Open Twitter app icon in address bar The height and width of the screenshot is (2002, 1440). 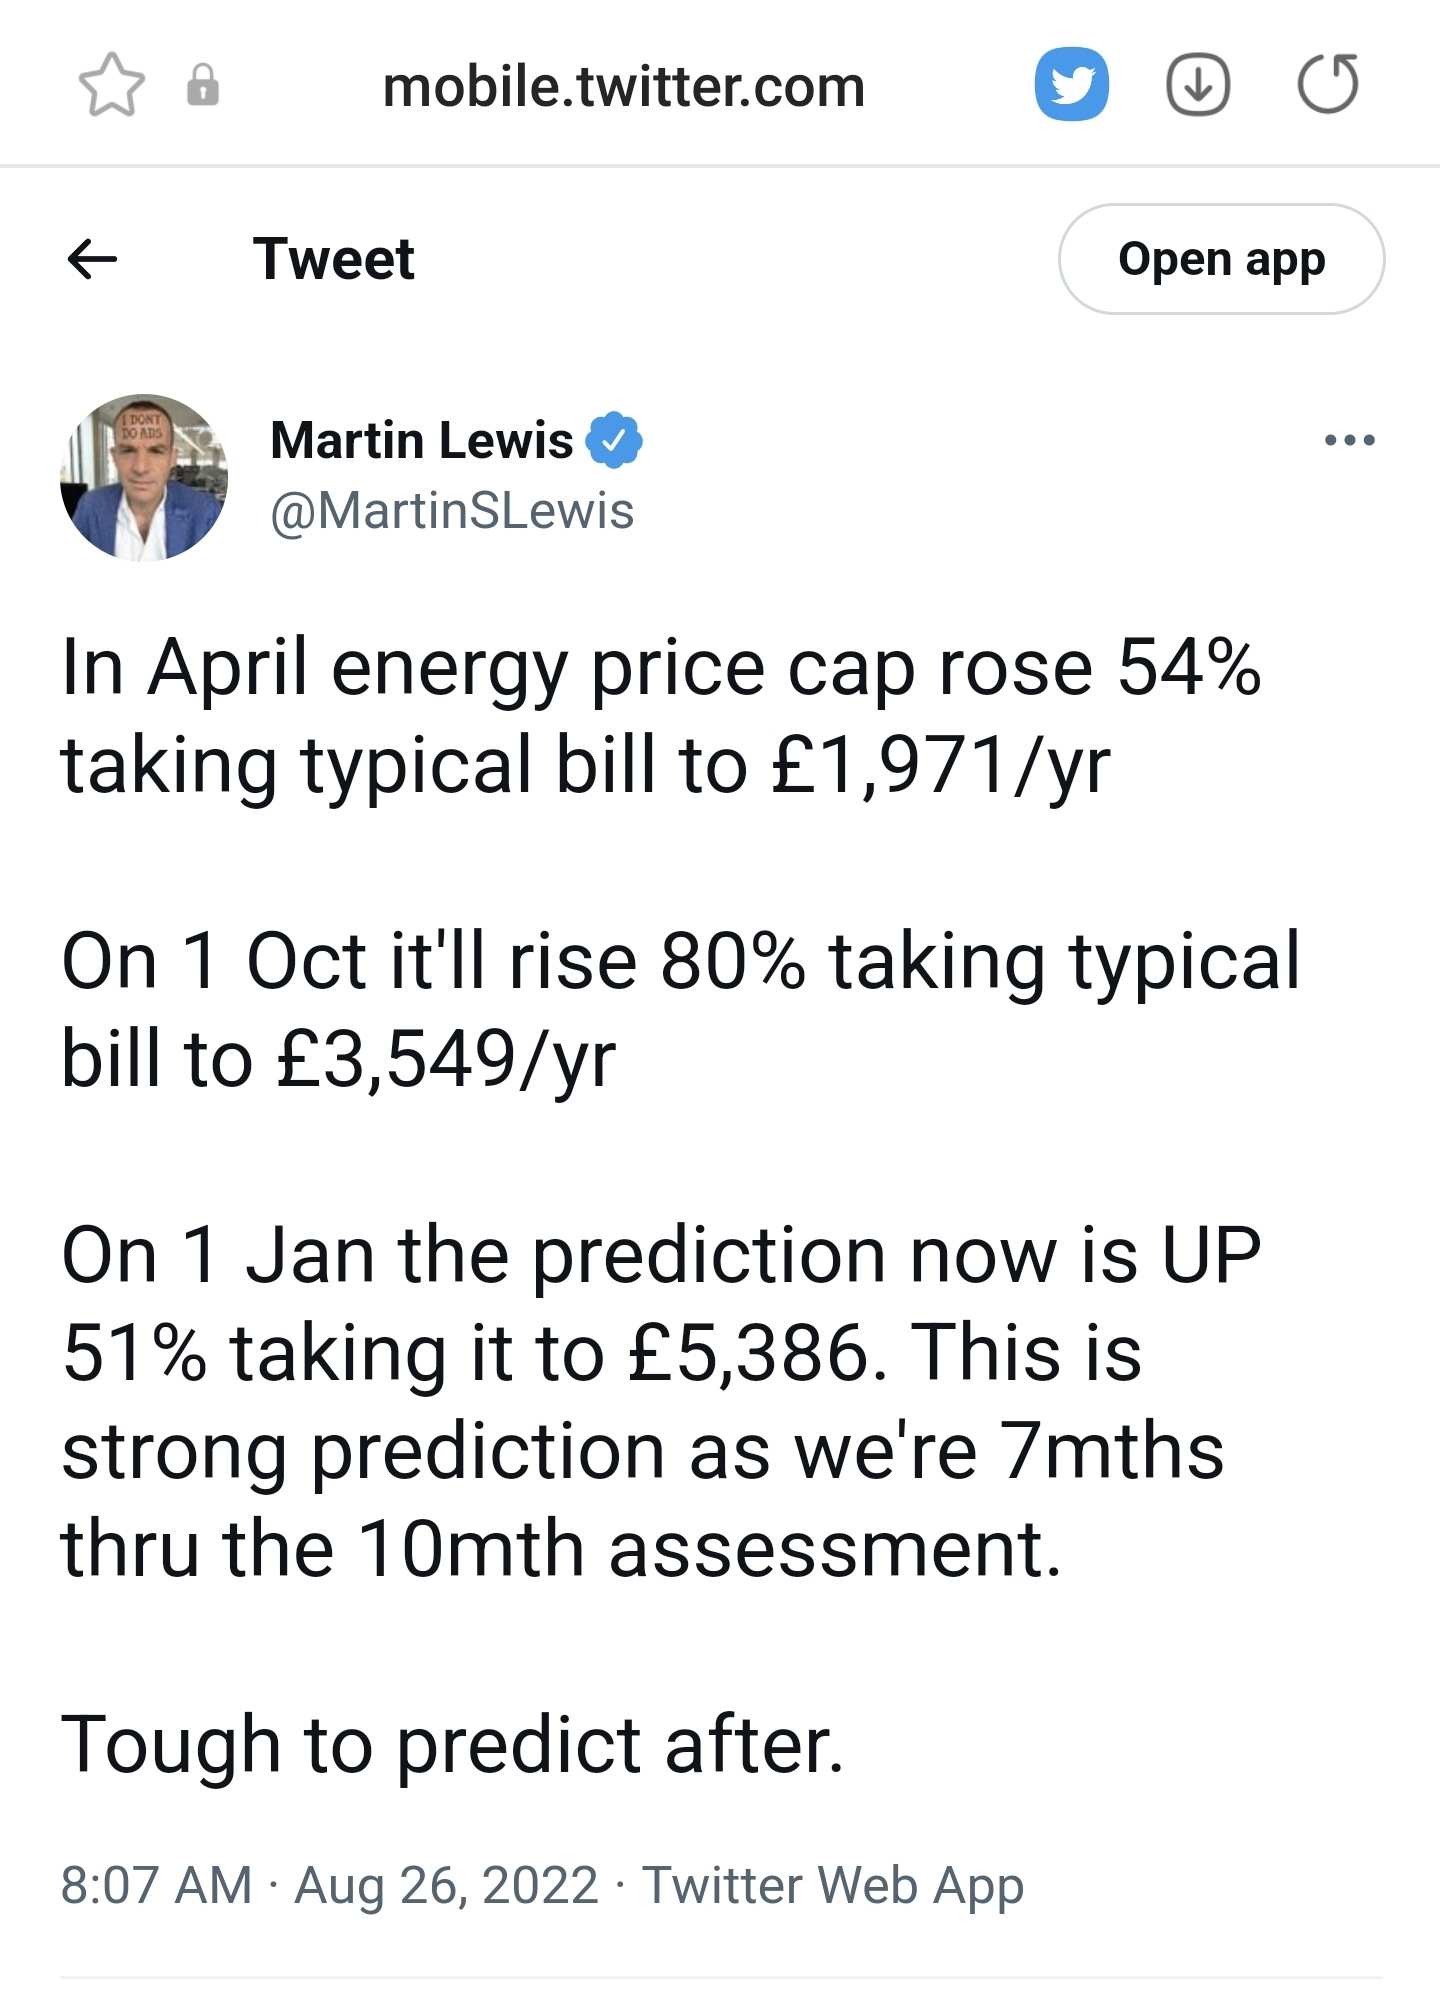tap(1071, 84)
